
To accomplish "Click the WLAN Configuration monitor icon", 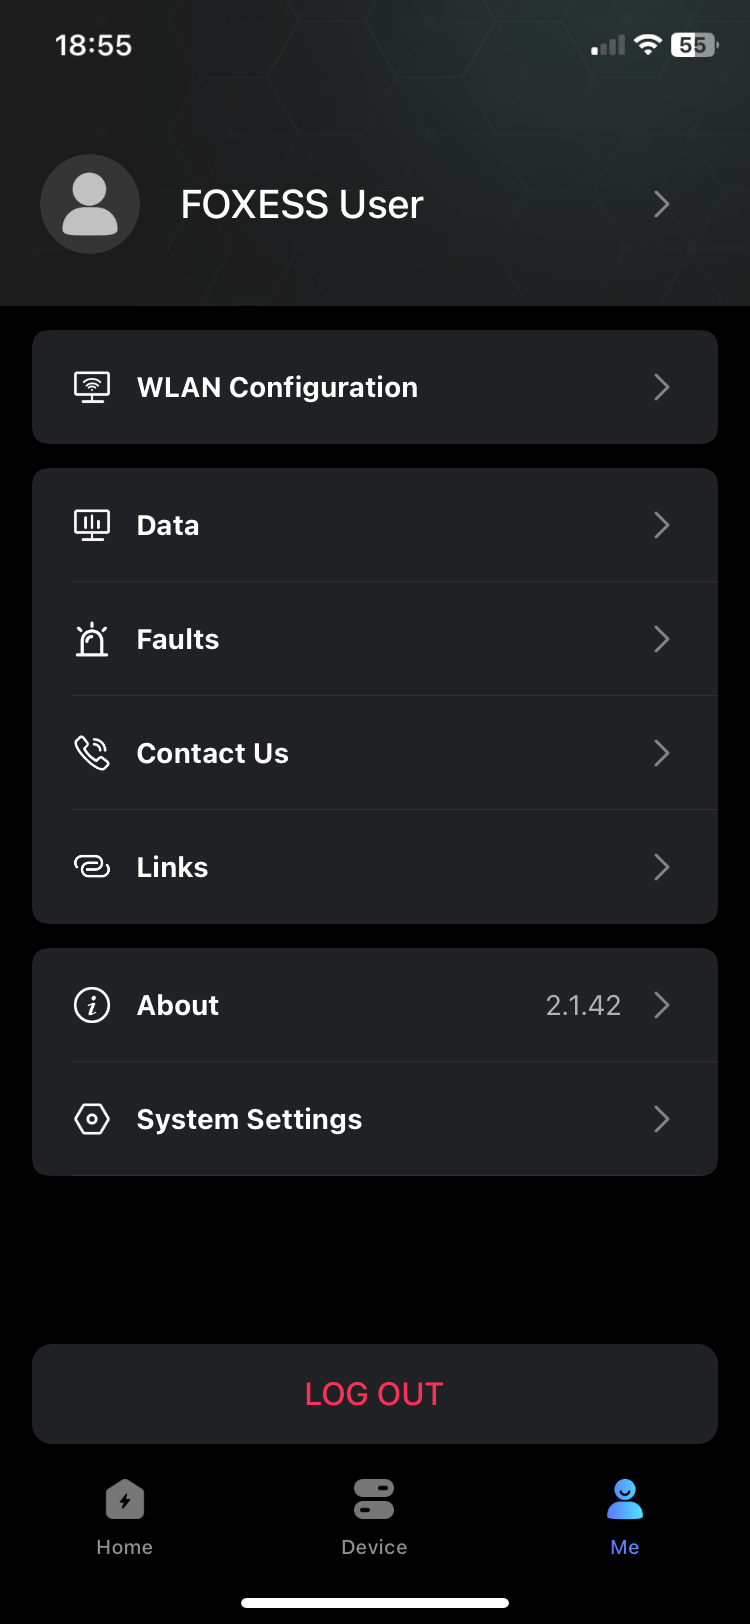I will pyautogui.click(x=92, y=387).
